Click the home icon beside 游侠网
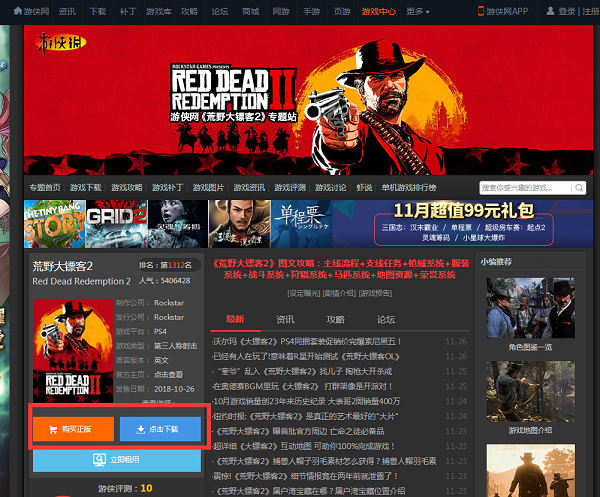Screen dimensions: 600x497 (18, 11)
